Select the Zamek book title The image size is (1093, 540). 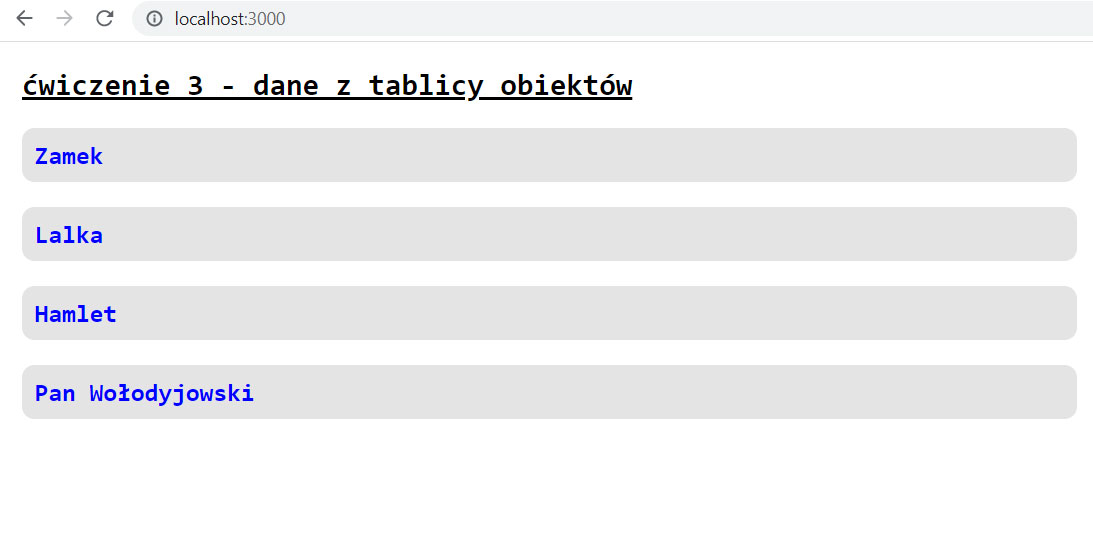(69, 156)
